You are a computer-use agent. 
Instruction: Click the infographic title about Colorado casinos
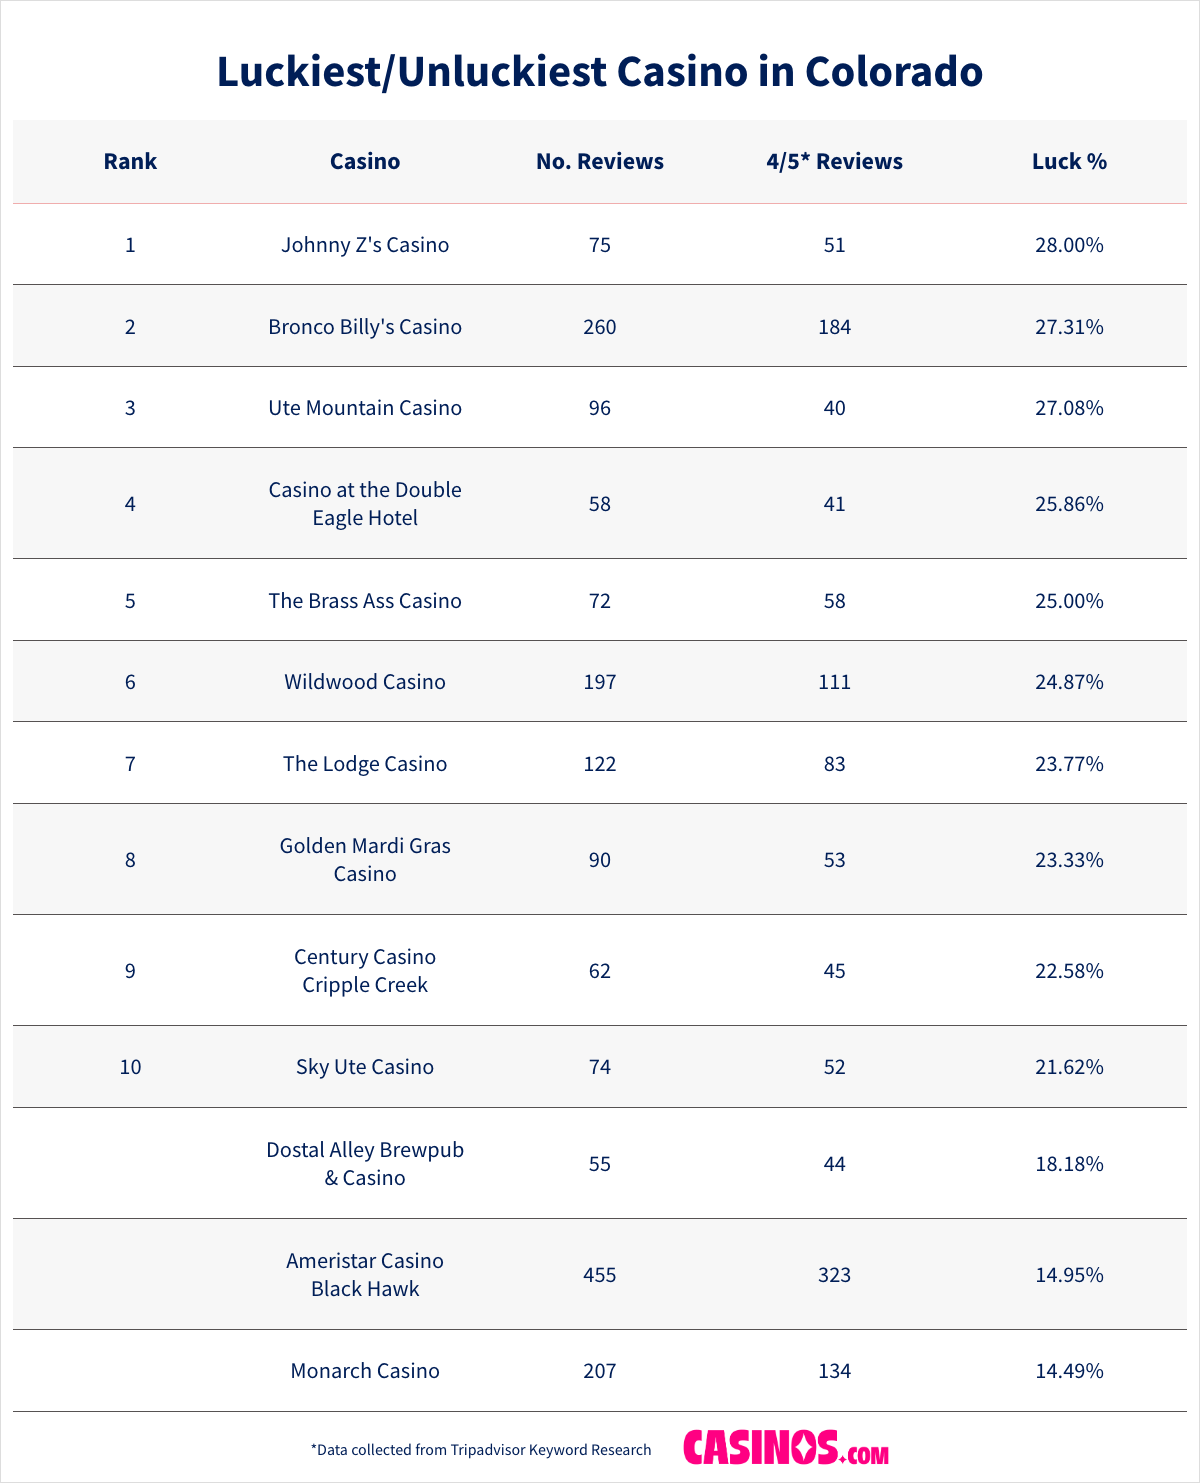pyautogui.click(x=600, y=72)
